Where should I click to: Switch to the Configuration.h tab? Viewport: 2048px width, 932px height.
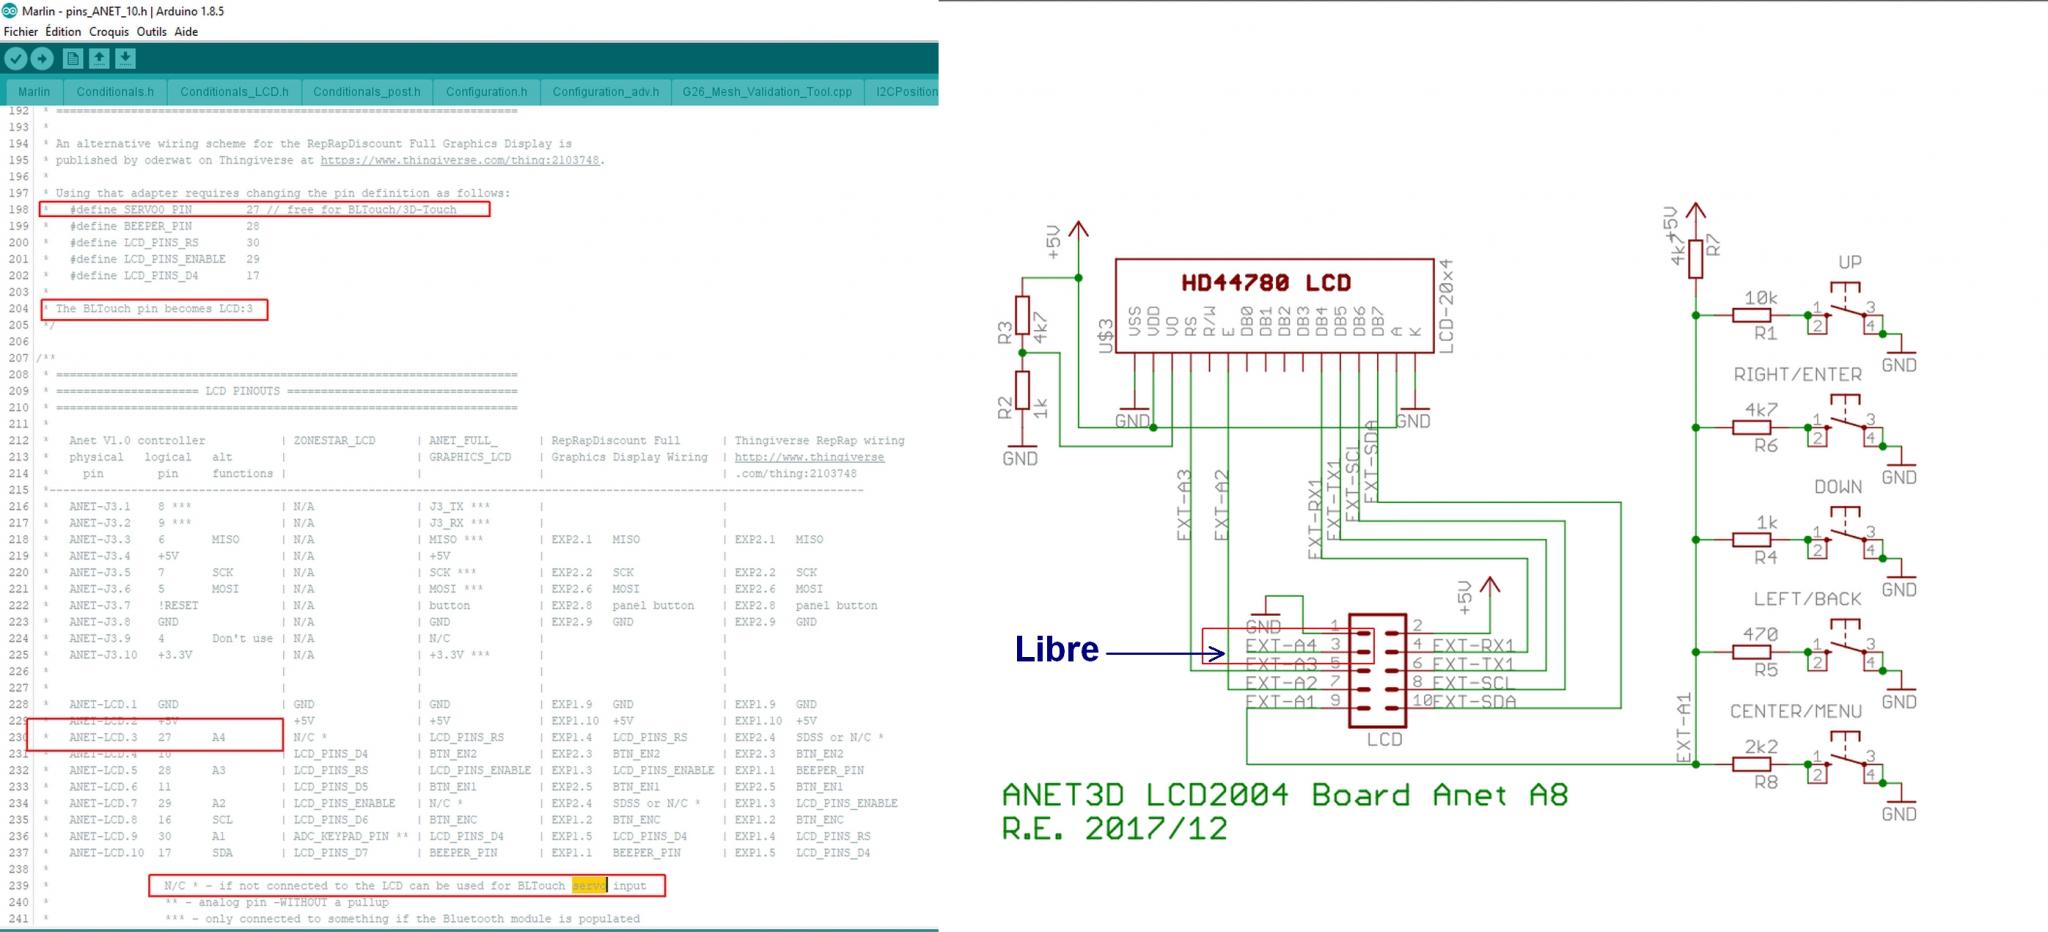pos(486,92)
